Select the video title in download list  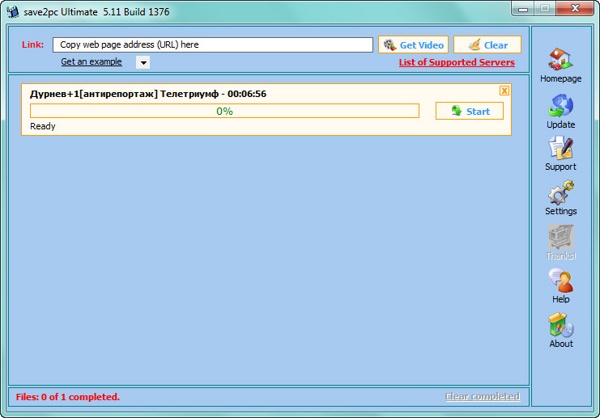[x=148, y=94]
